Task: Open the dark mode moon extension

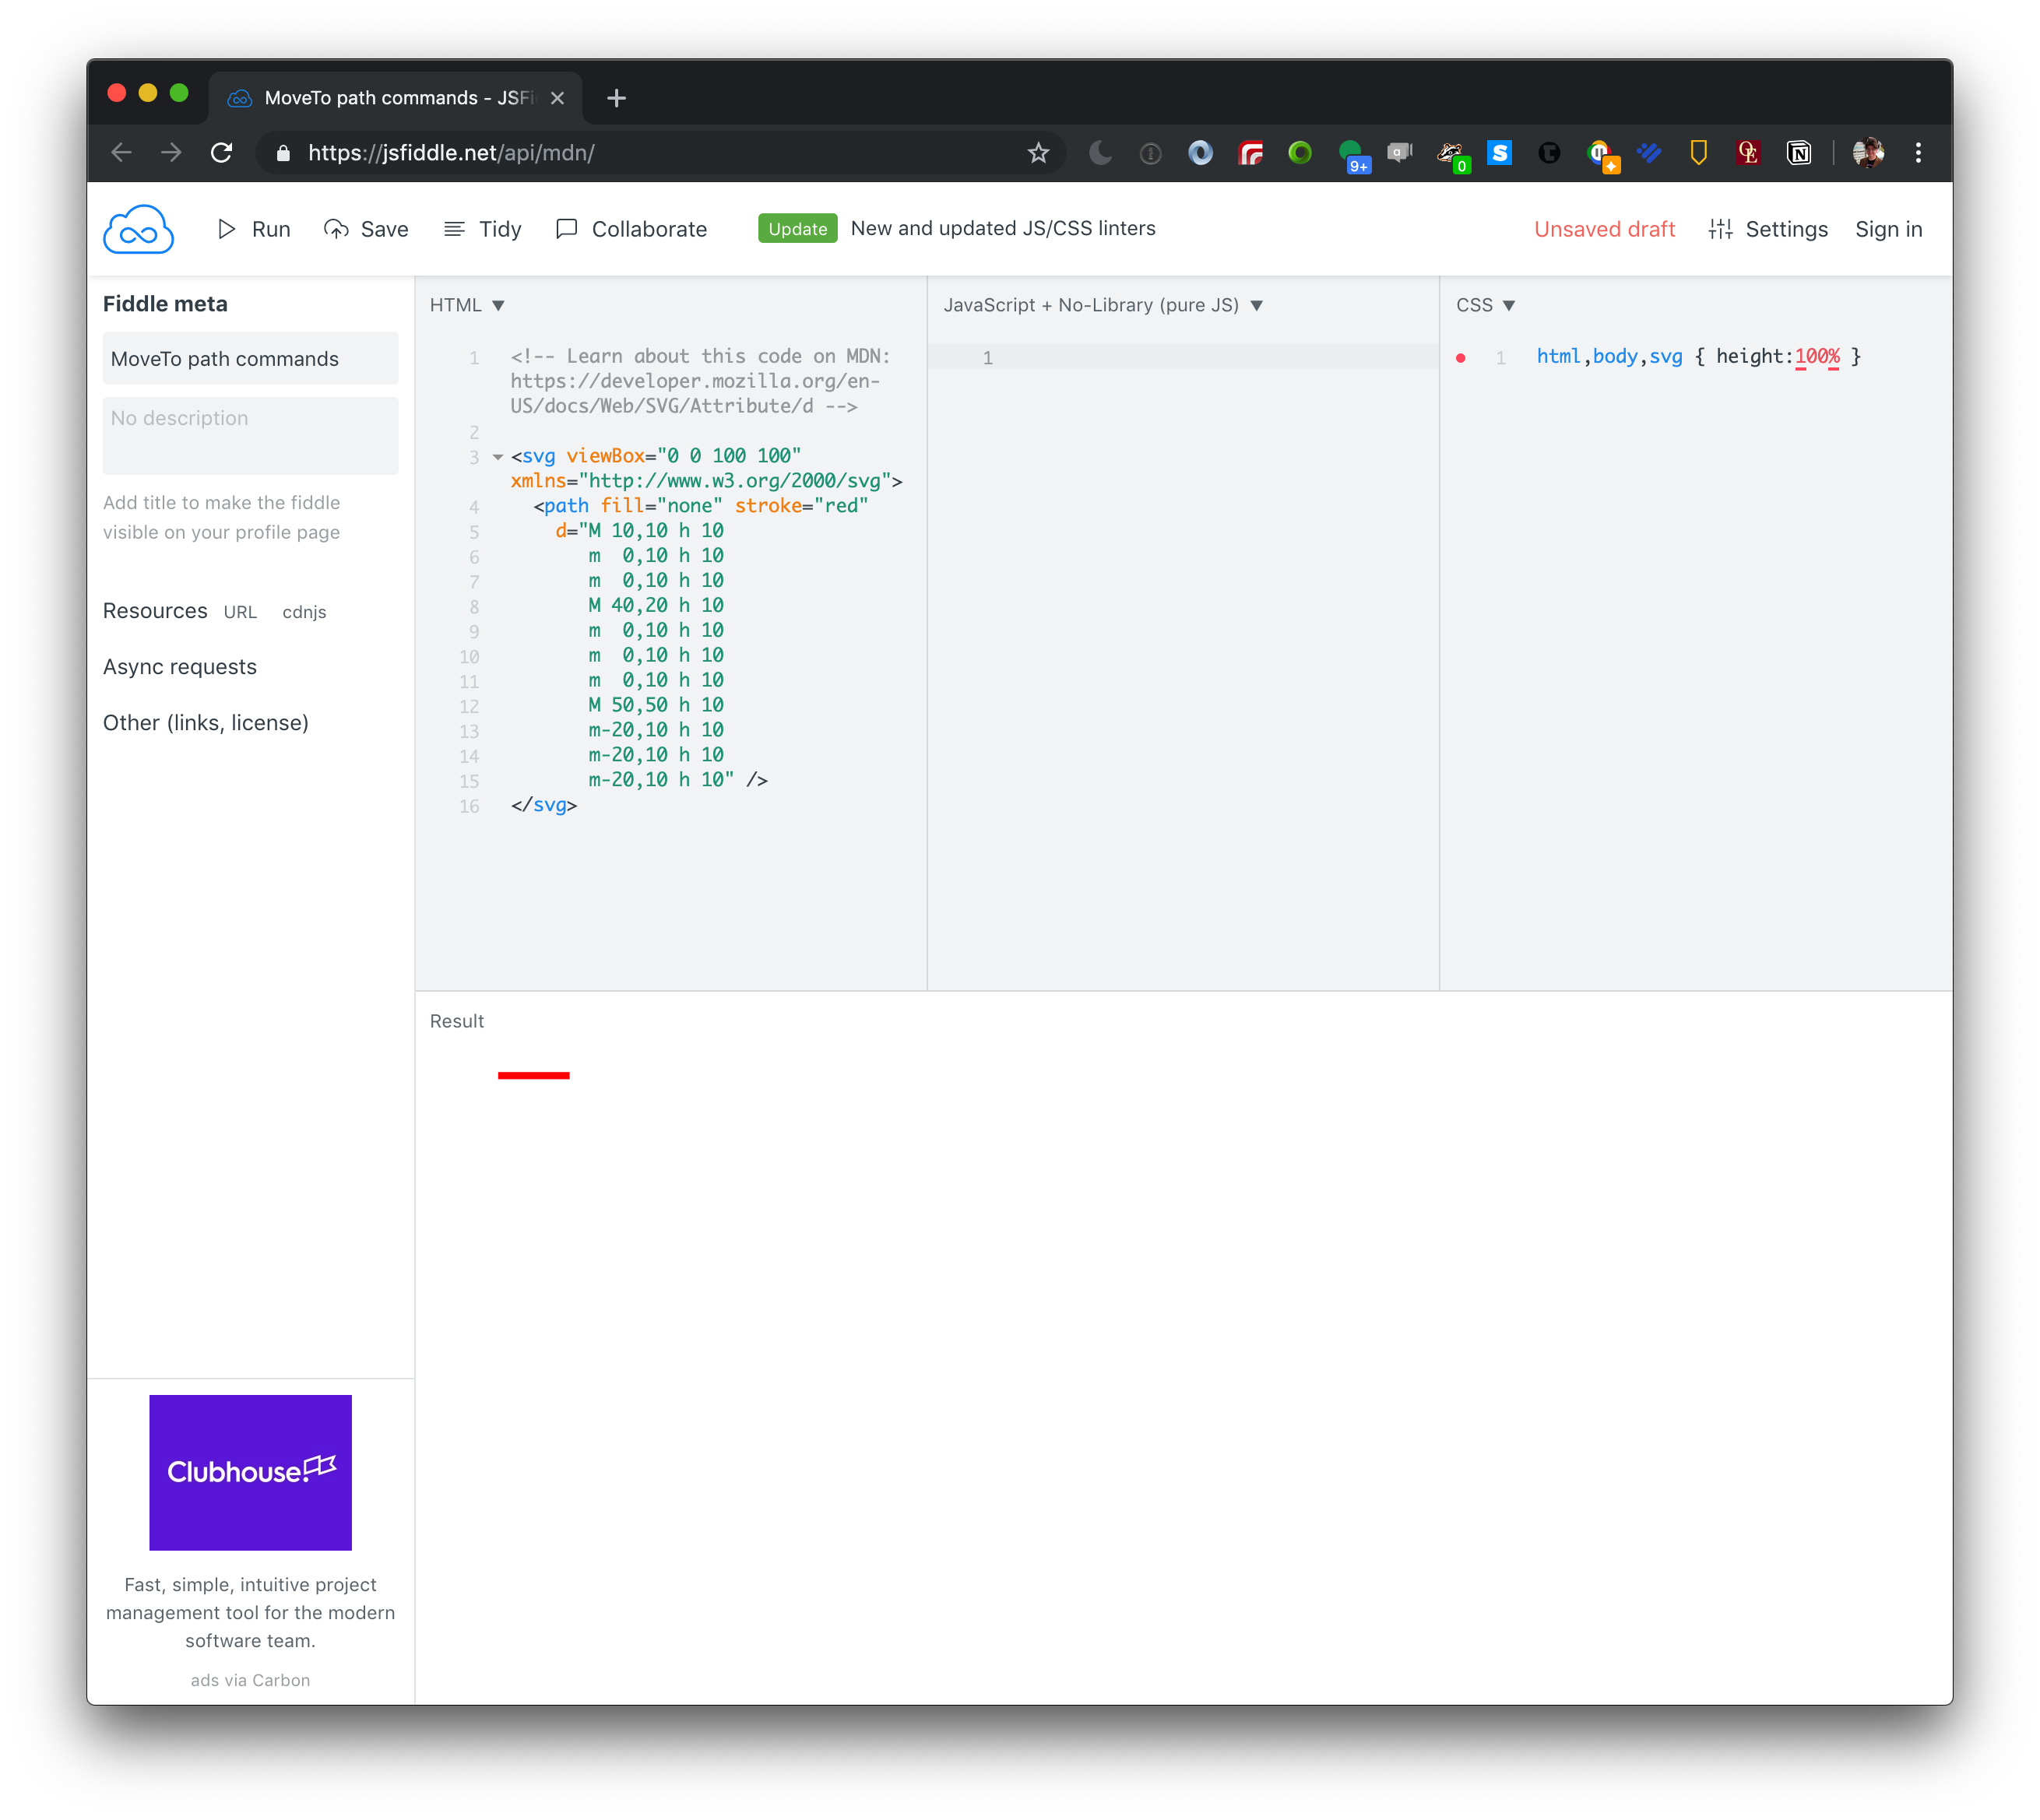Action: [x=1101, y=152]
